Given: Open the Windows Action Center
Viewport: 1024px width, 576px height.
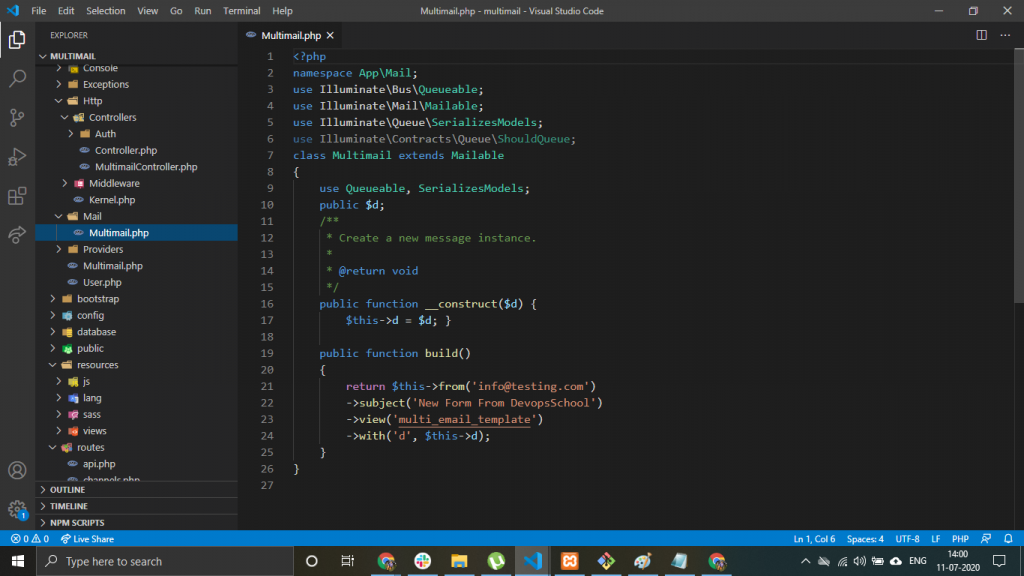Looking at the screenshot, I should pos(999,561).
